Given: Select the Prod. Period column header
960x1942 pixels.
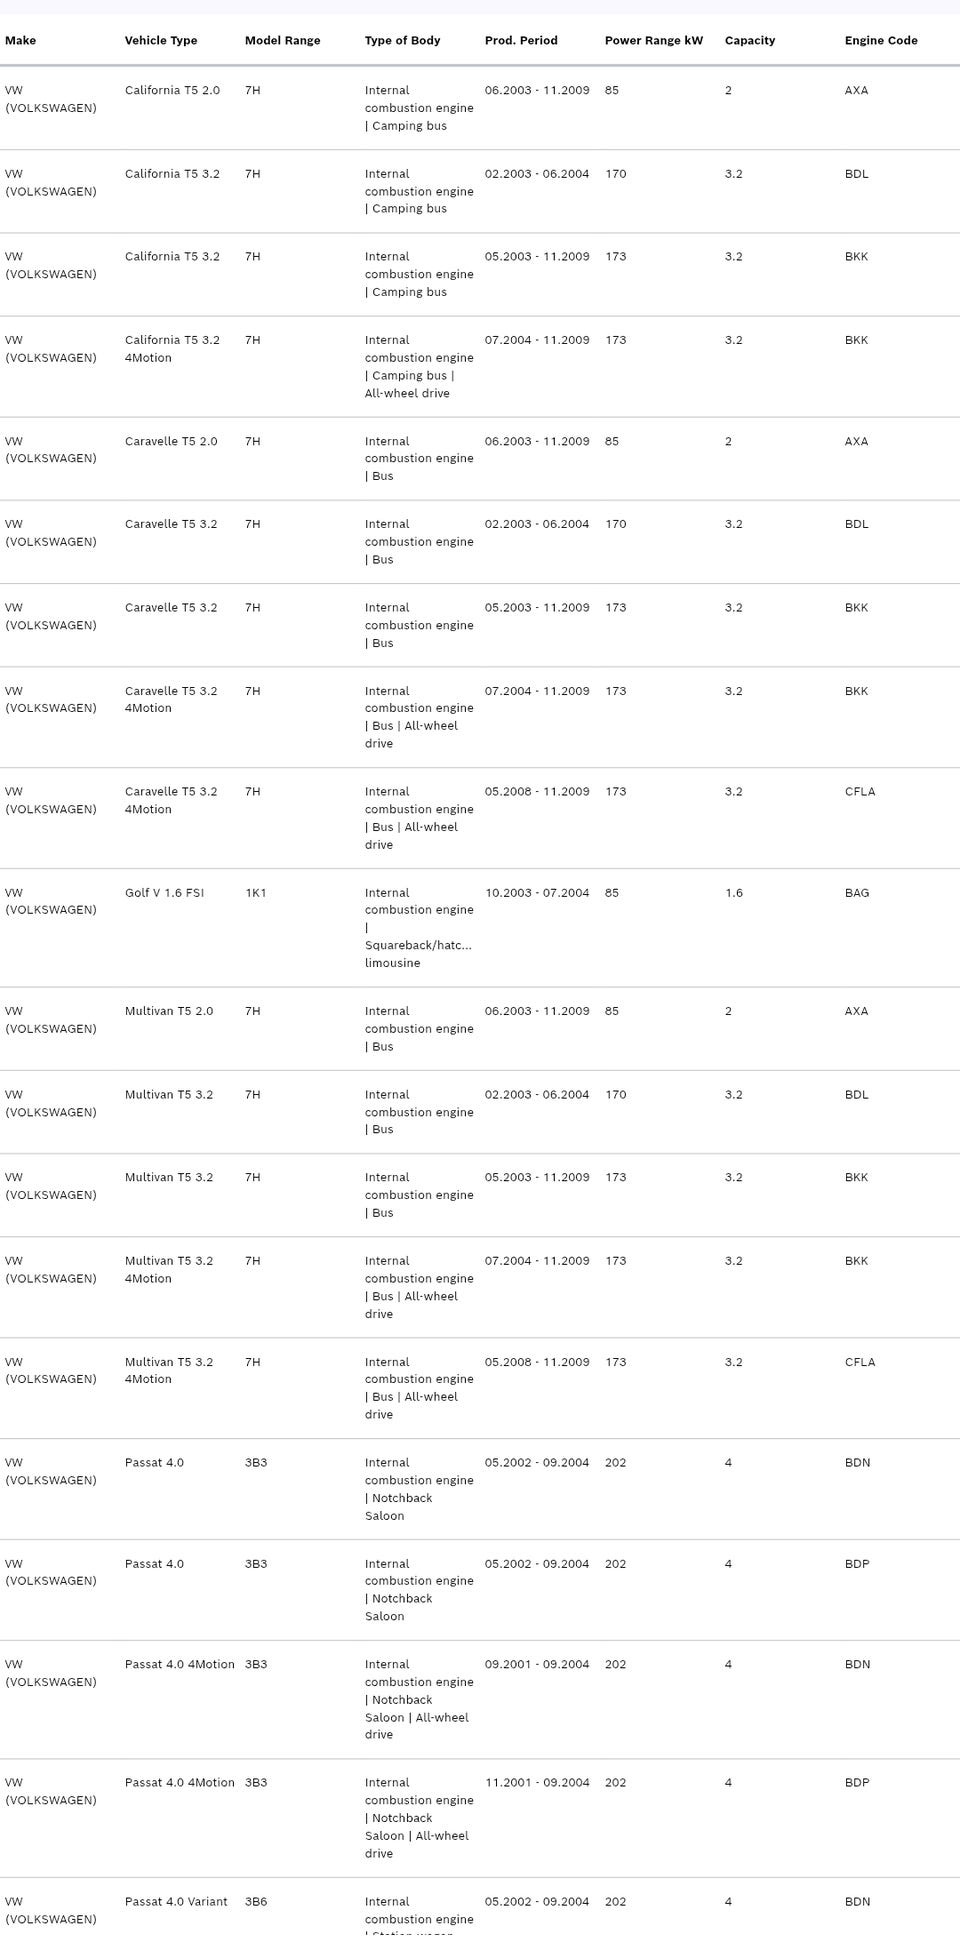Looking at the screenshot, I should pos(521,41).
